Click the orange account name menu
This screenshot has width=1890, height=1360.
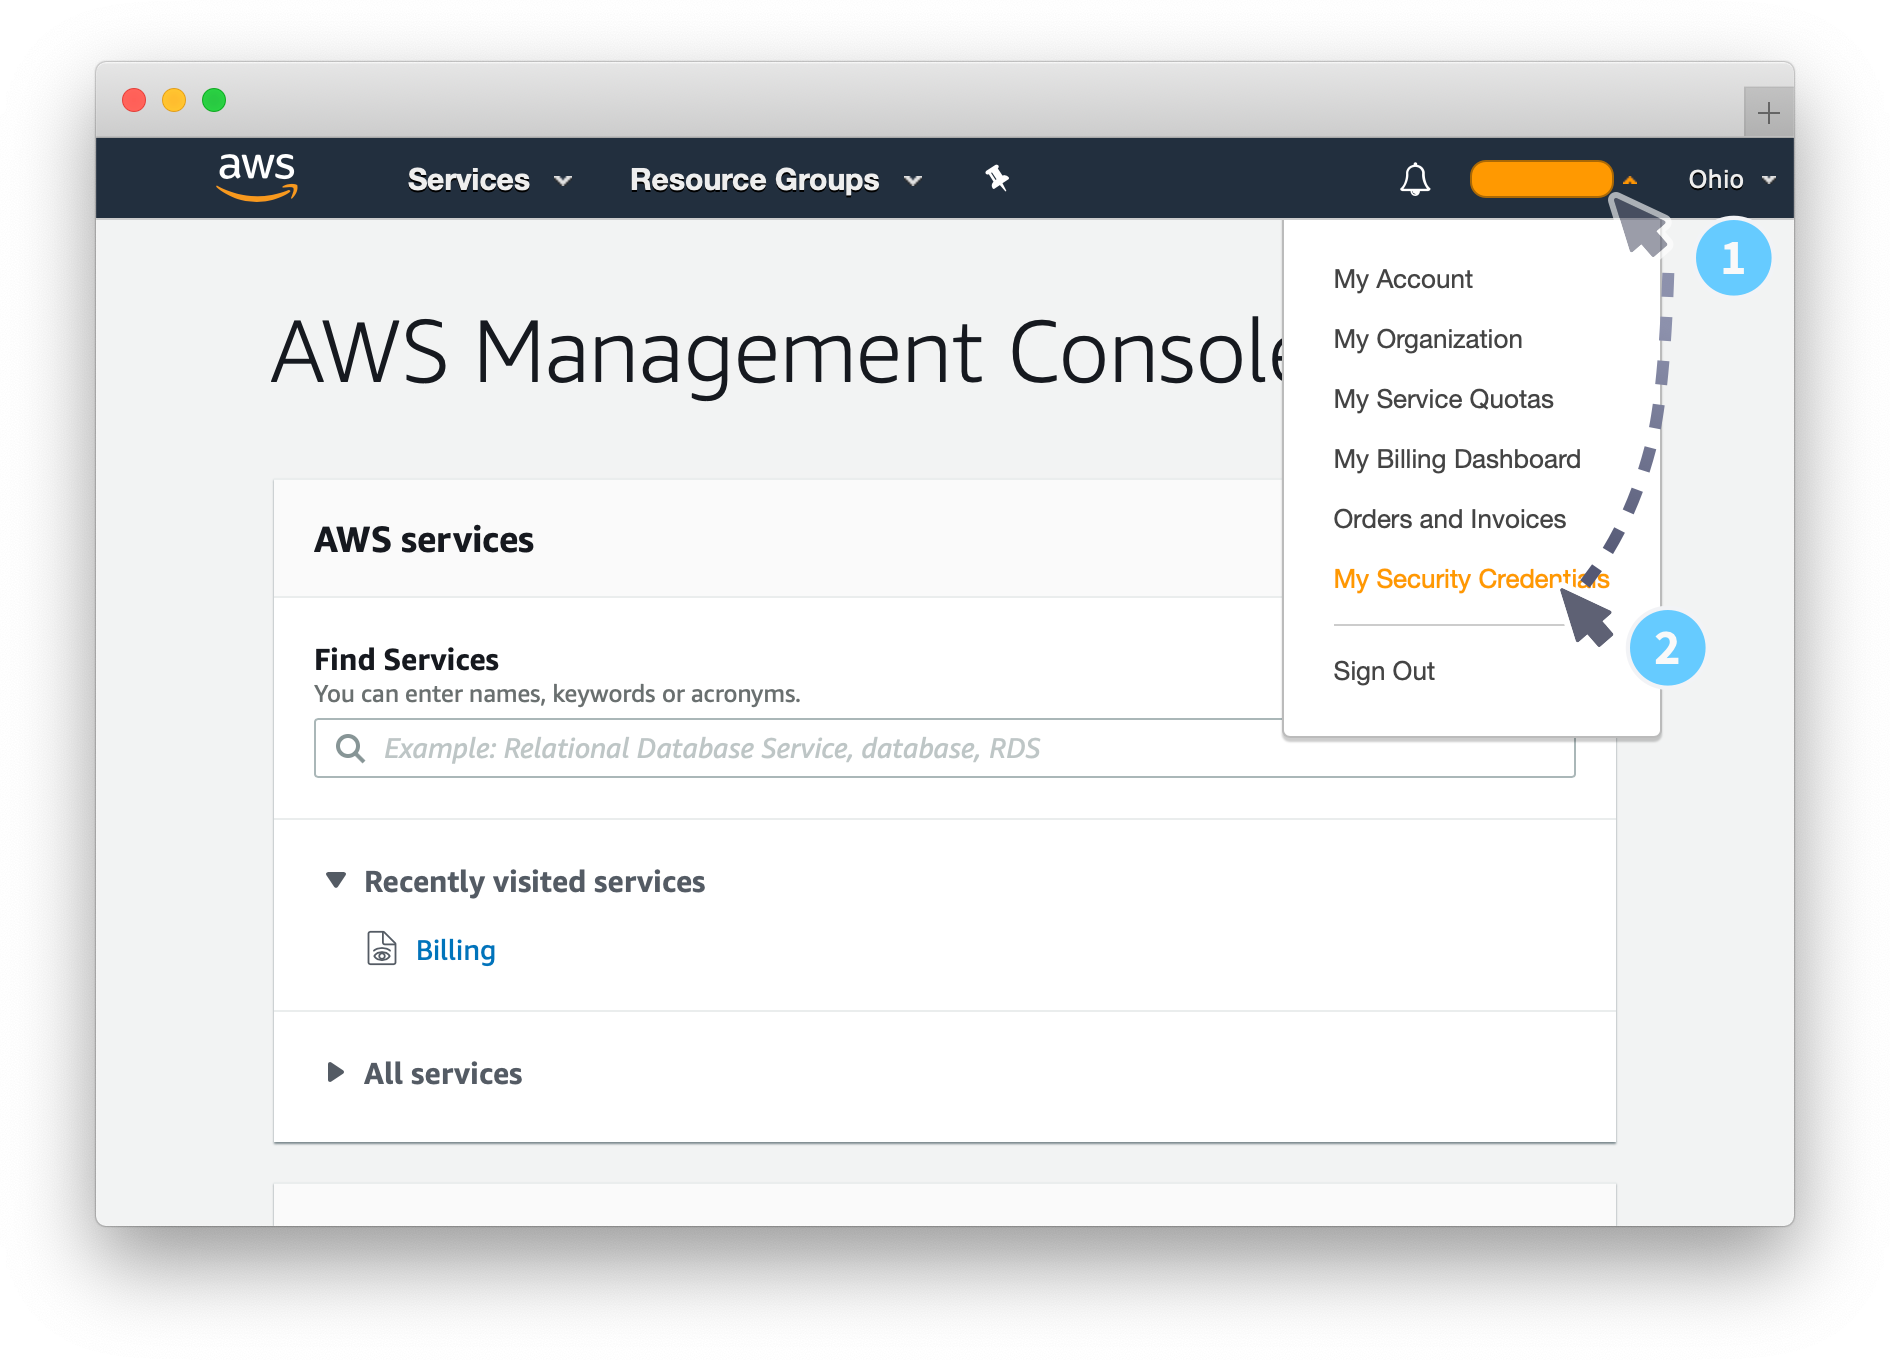point(1541,179)
